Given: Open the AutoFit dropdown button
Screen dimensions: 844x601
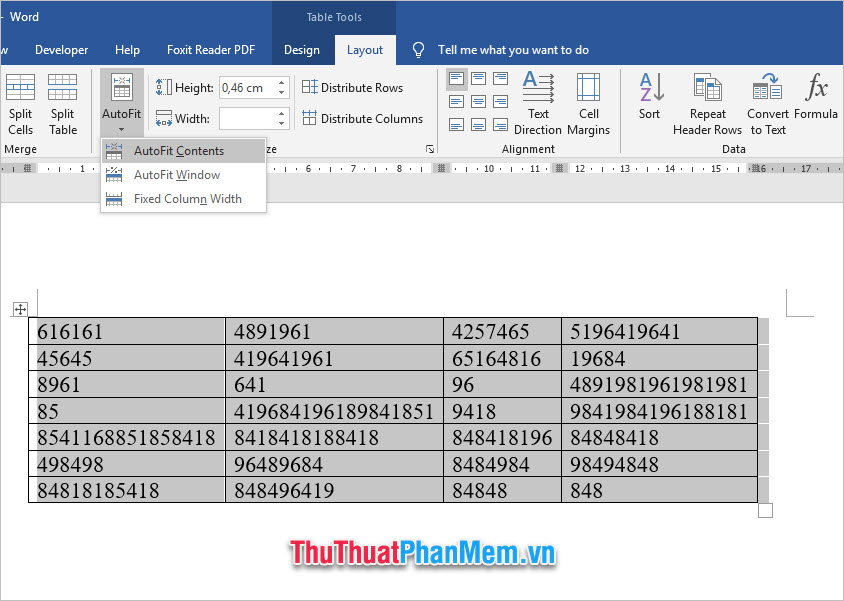Looking at the screenshot, I should click(122, 103).
